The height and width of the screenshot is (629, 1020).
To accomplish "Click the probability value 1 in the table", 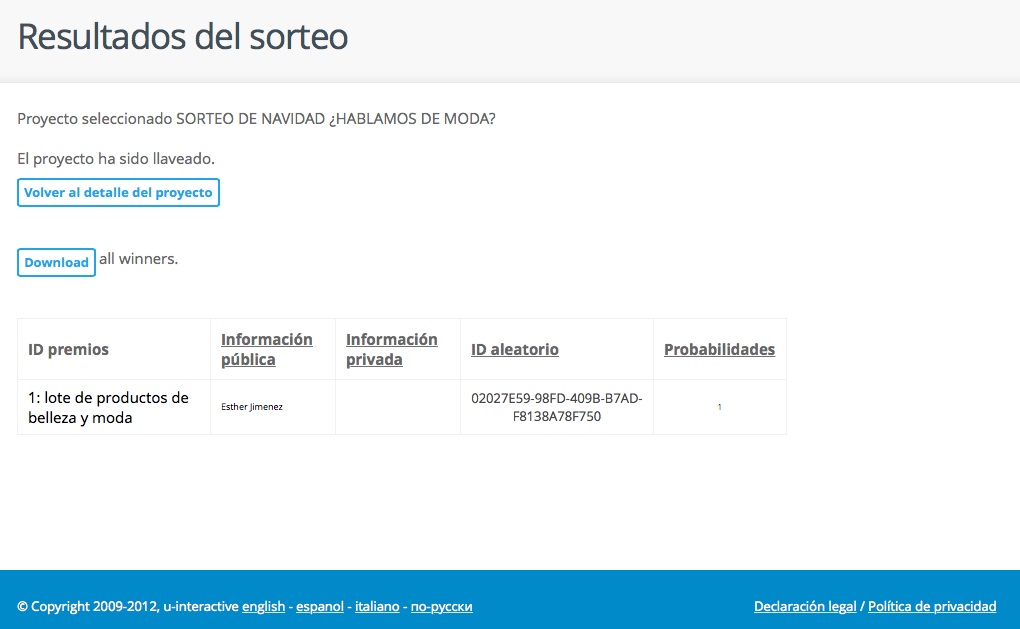I will (719, 407).
